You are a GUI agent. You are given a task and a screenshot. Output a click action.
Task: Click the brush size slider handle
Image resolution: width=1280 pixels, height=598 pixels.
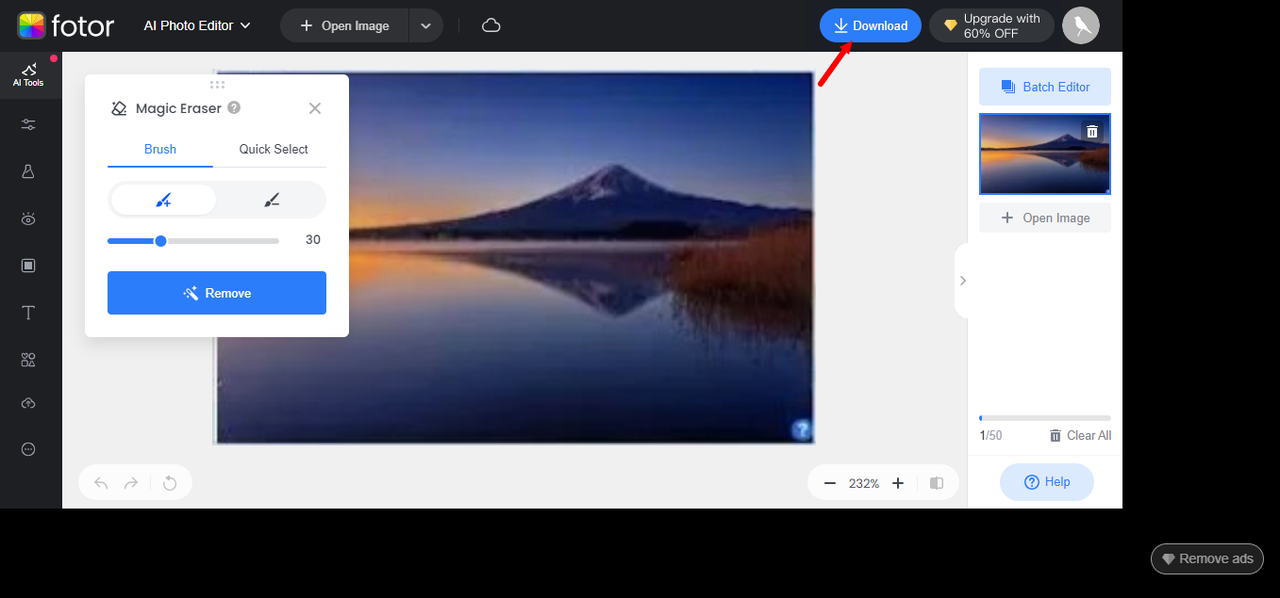[x=161, y=241]
